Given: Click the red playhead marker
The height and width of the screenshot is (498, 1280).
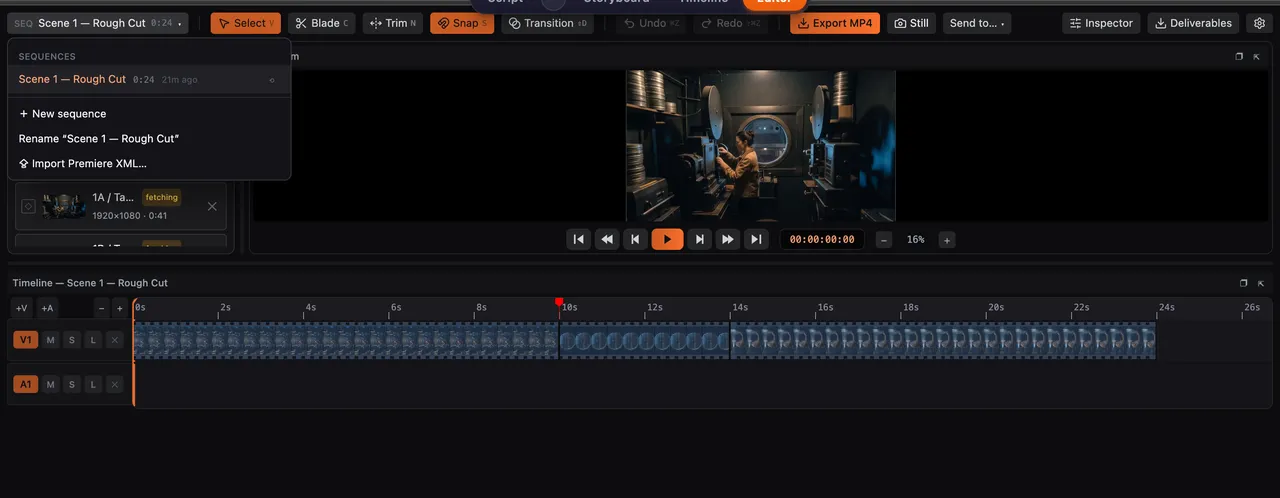Looking at the screenshot, I should click(559, 302).
